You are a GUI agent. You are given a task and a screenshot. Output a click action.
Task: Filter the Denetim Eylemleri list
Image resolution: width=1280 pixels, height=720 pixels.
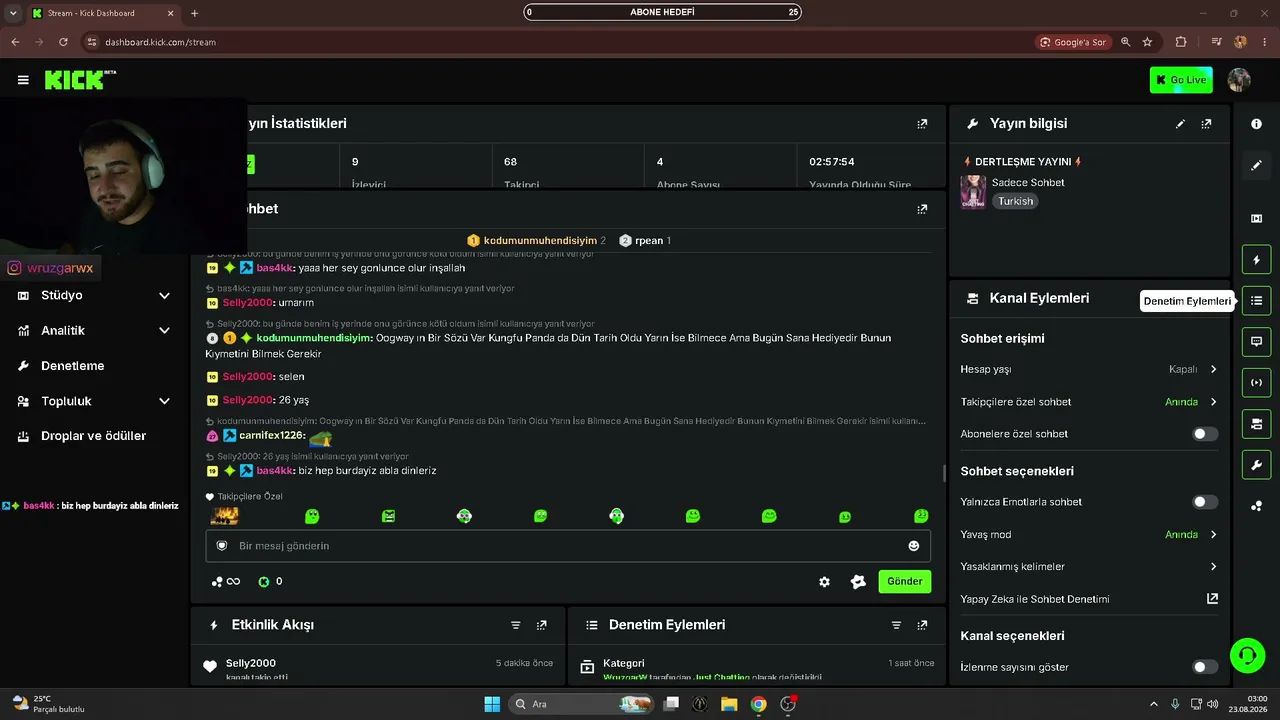click(x=896, y=625)
